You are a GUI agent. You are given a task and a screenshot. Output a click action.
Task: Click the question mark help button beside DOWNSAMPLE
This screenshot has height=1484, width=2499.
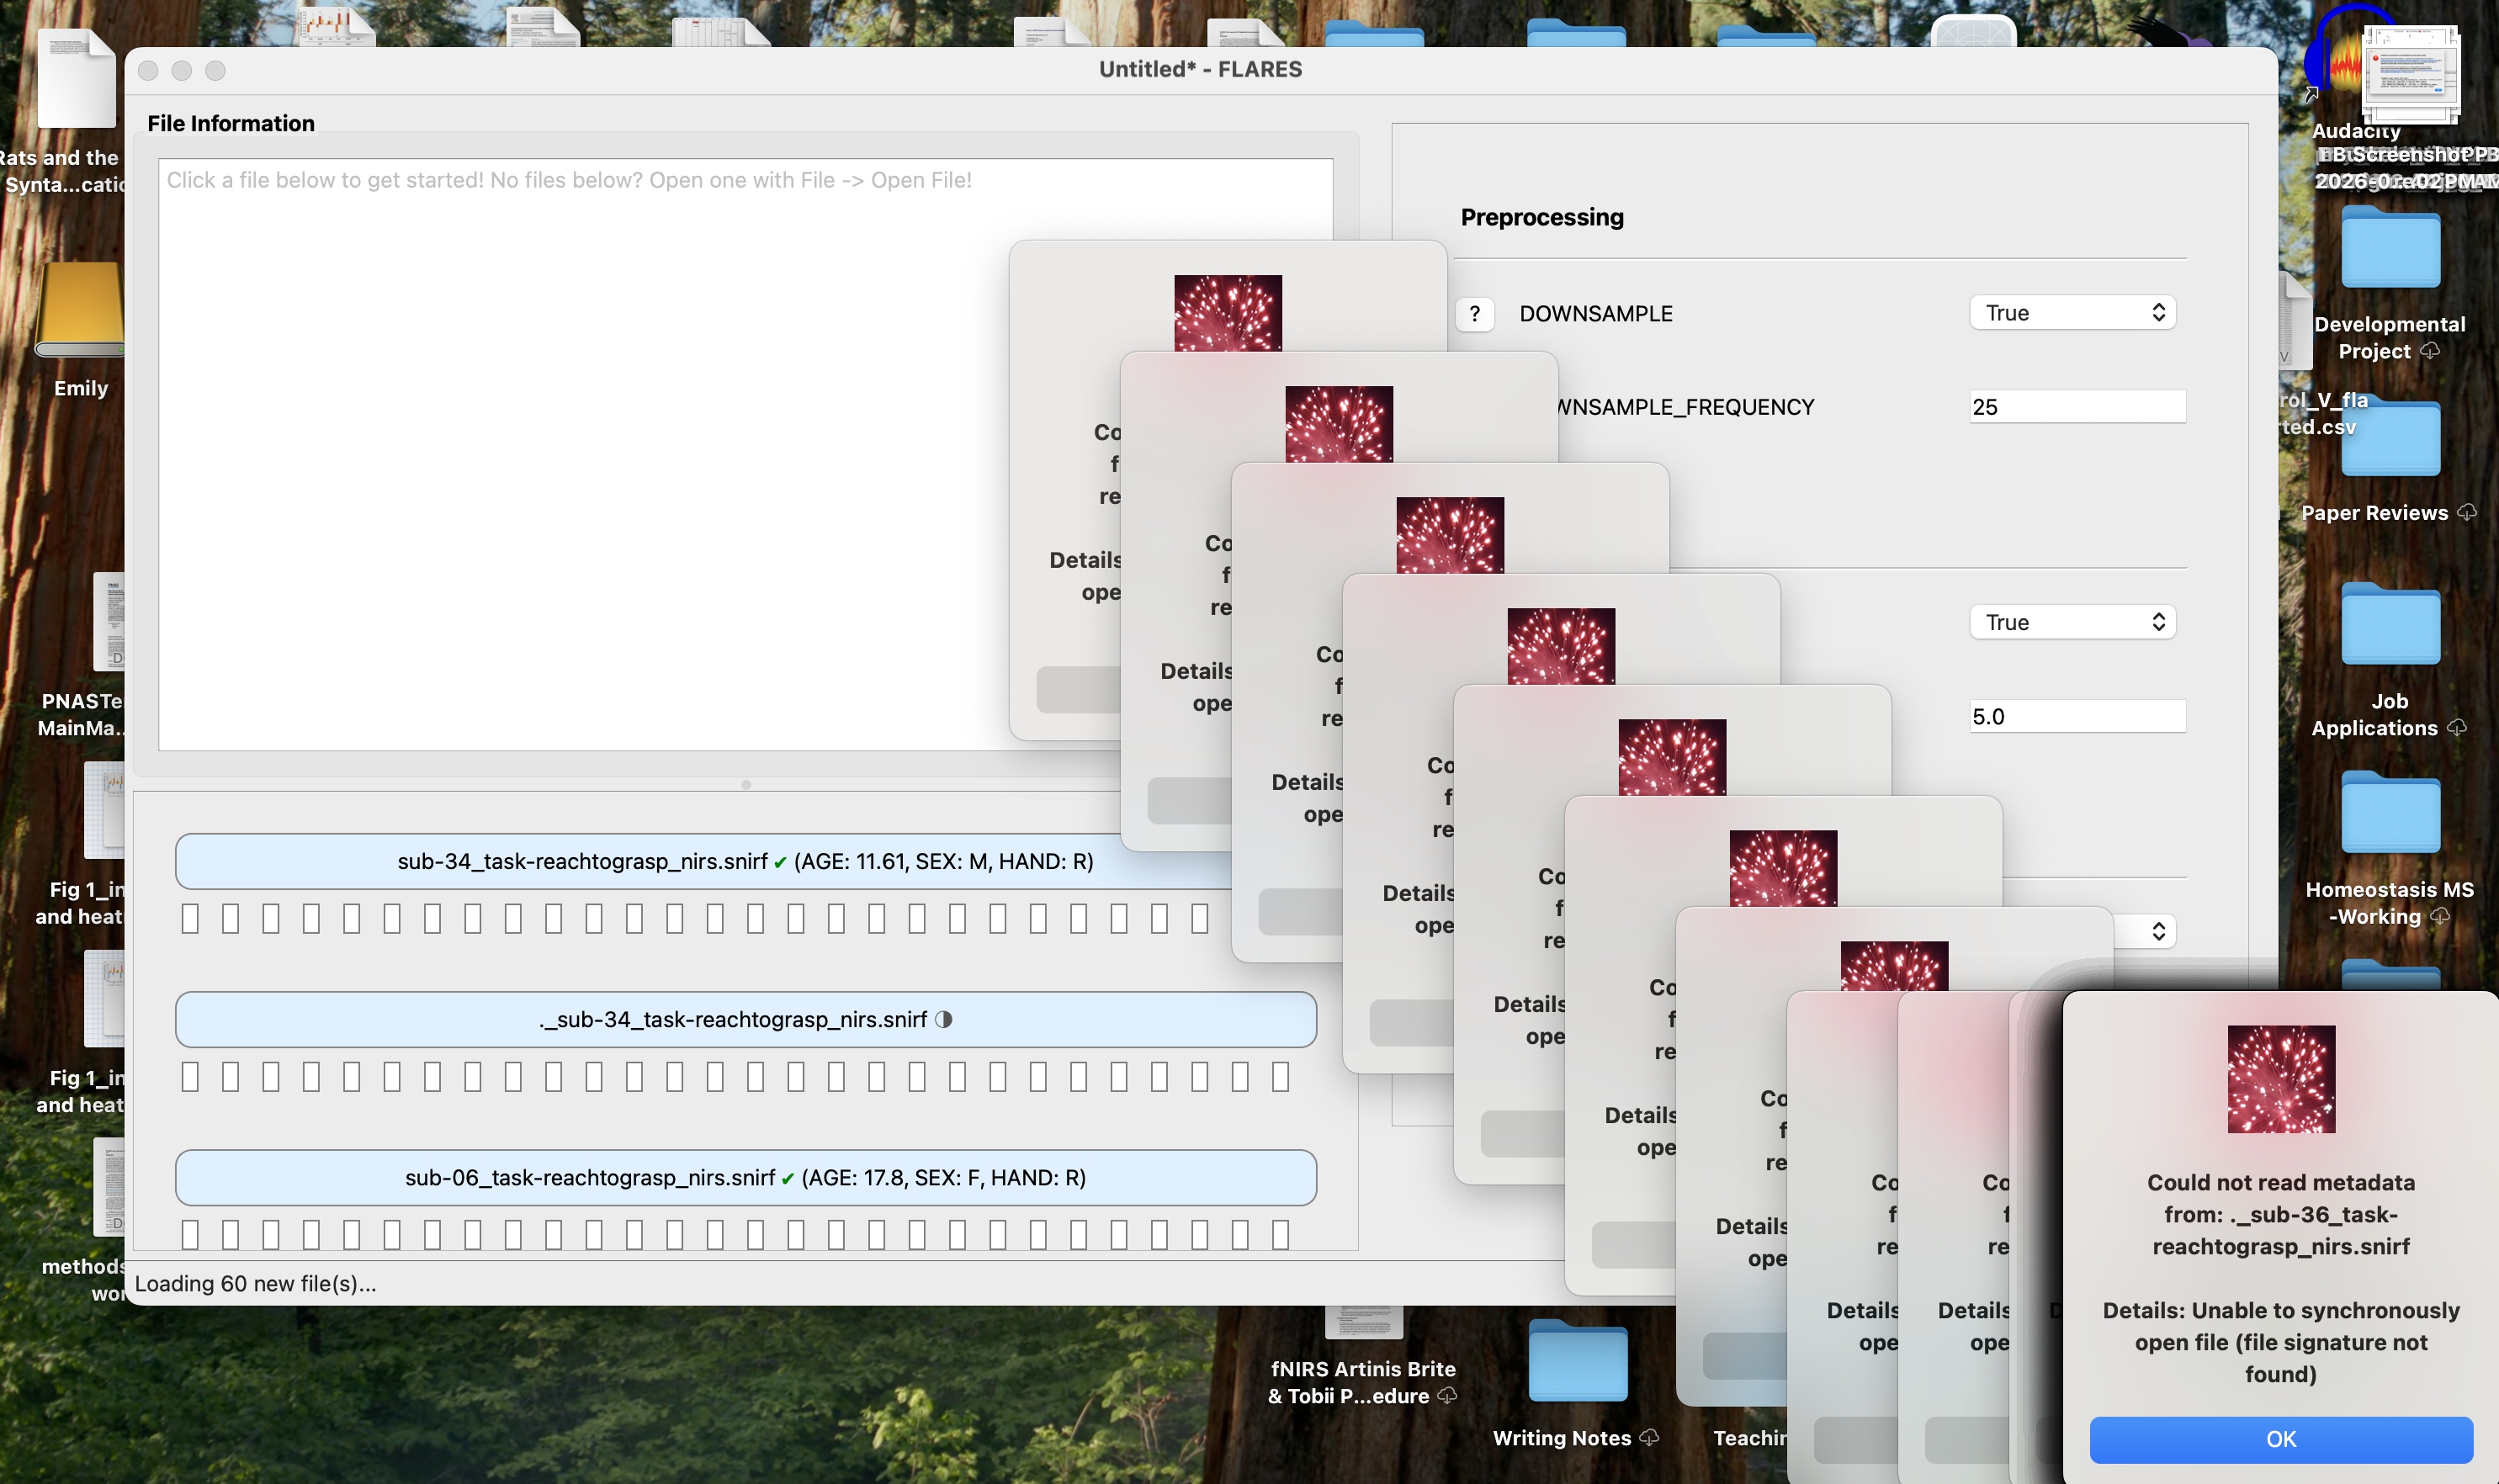click(1474, 314)
